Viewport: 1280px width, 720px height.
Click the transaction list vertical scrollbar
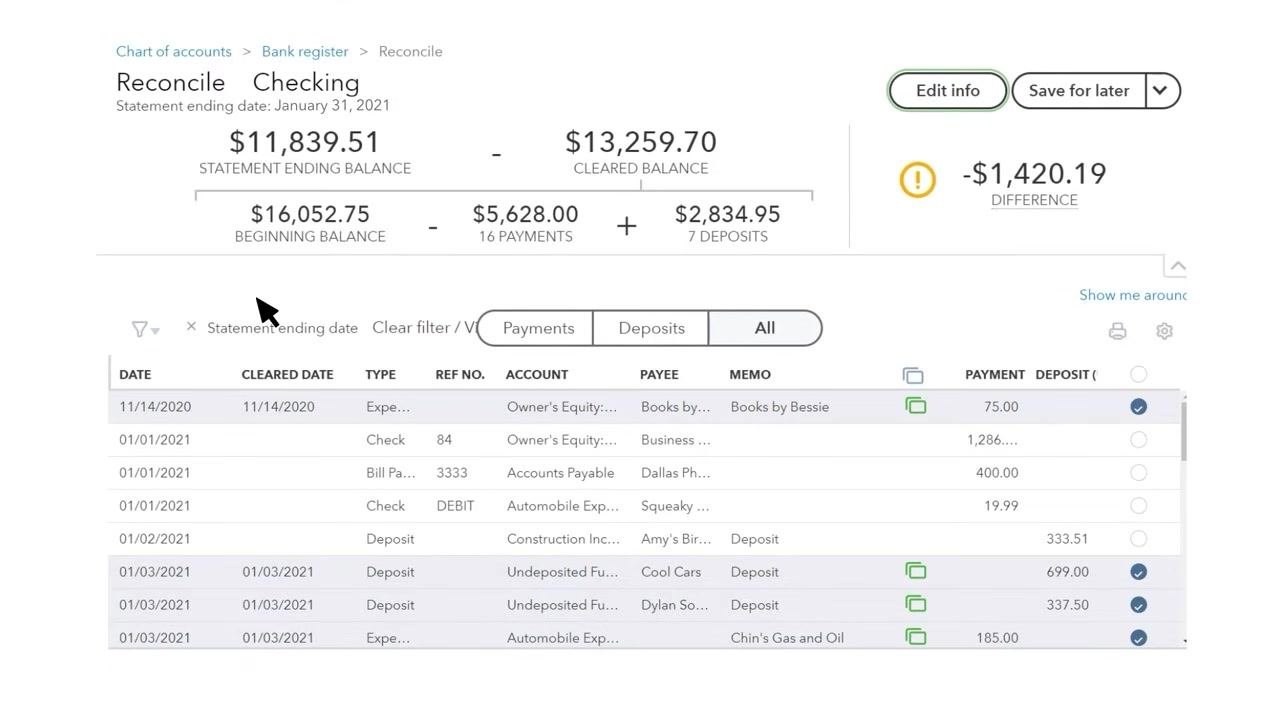(1184, 430)
